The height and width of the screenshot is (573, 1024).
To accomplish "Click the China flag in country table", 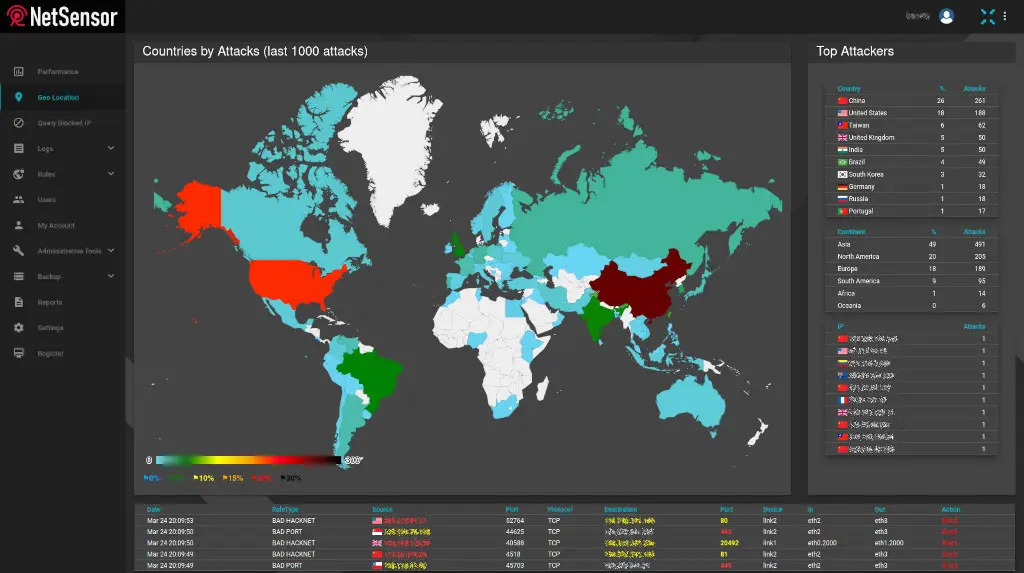I will pos(842,101).
